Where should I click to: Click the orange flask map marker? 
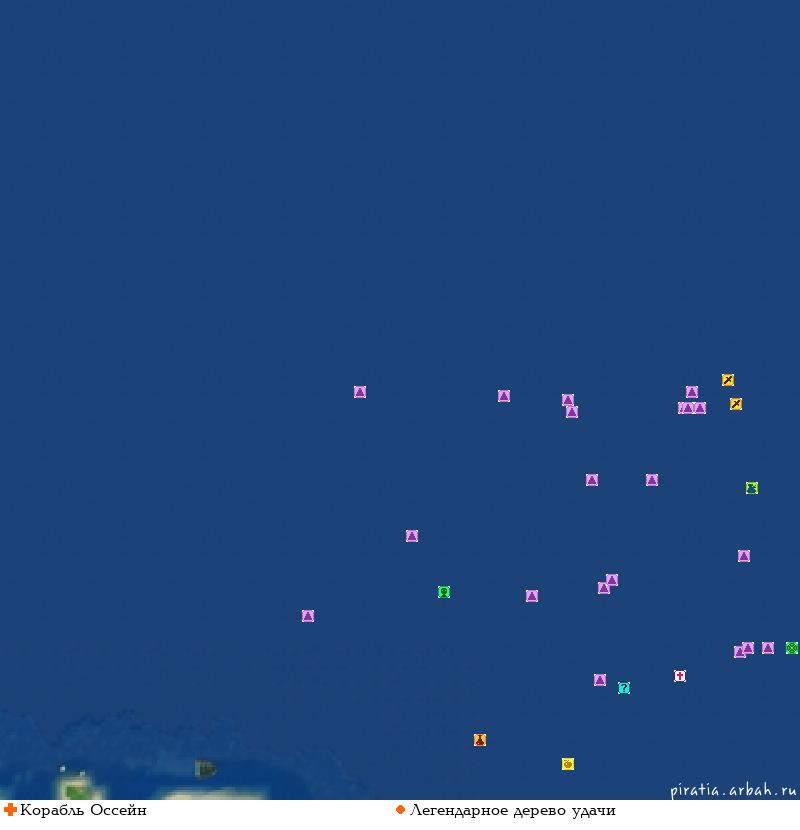pos(480,740)
